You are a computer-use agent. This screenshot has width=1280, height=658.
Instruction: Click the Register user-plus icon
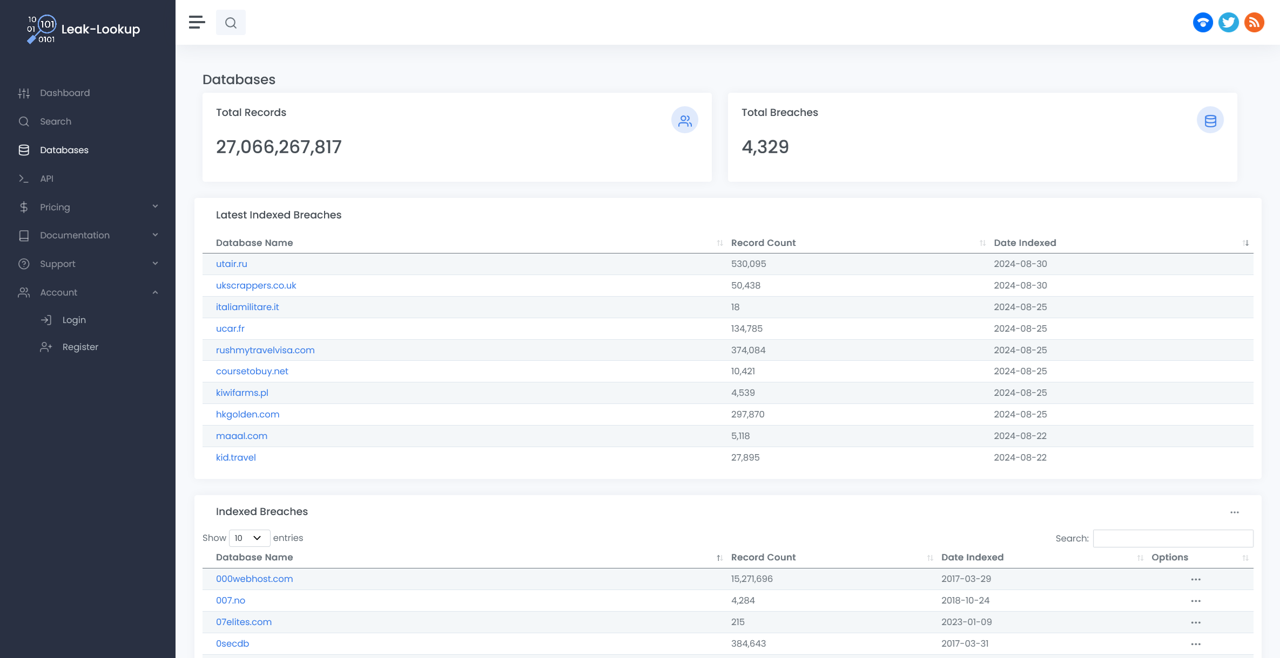[46, 347]
